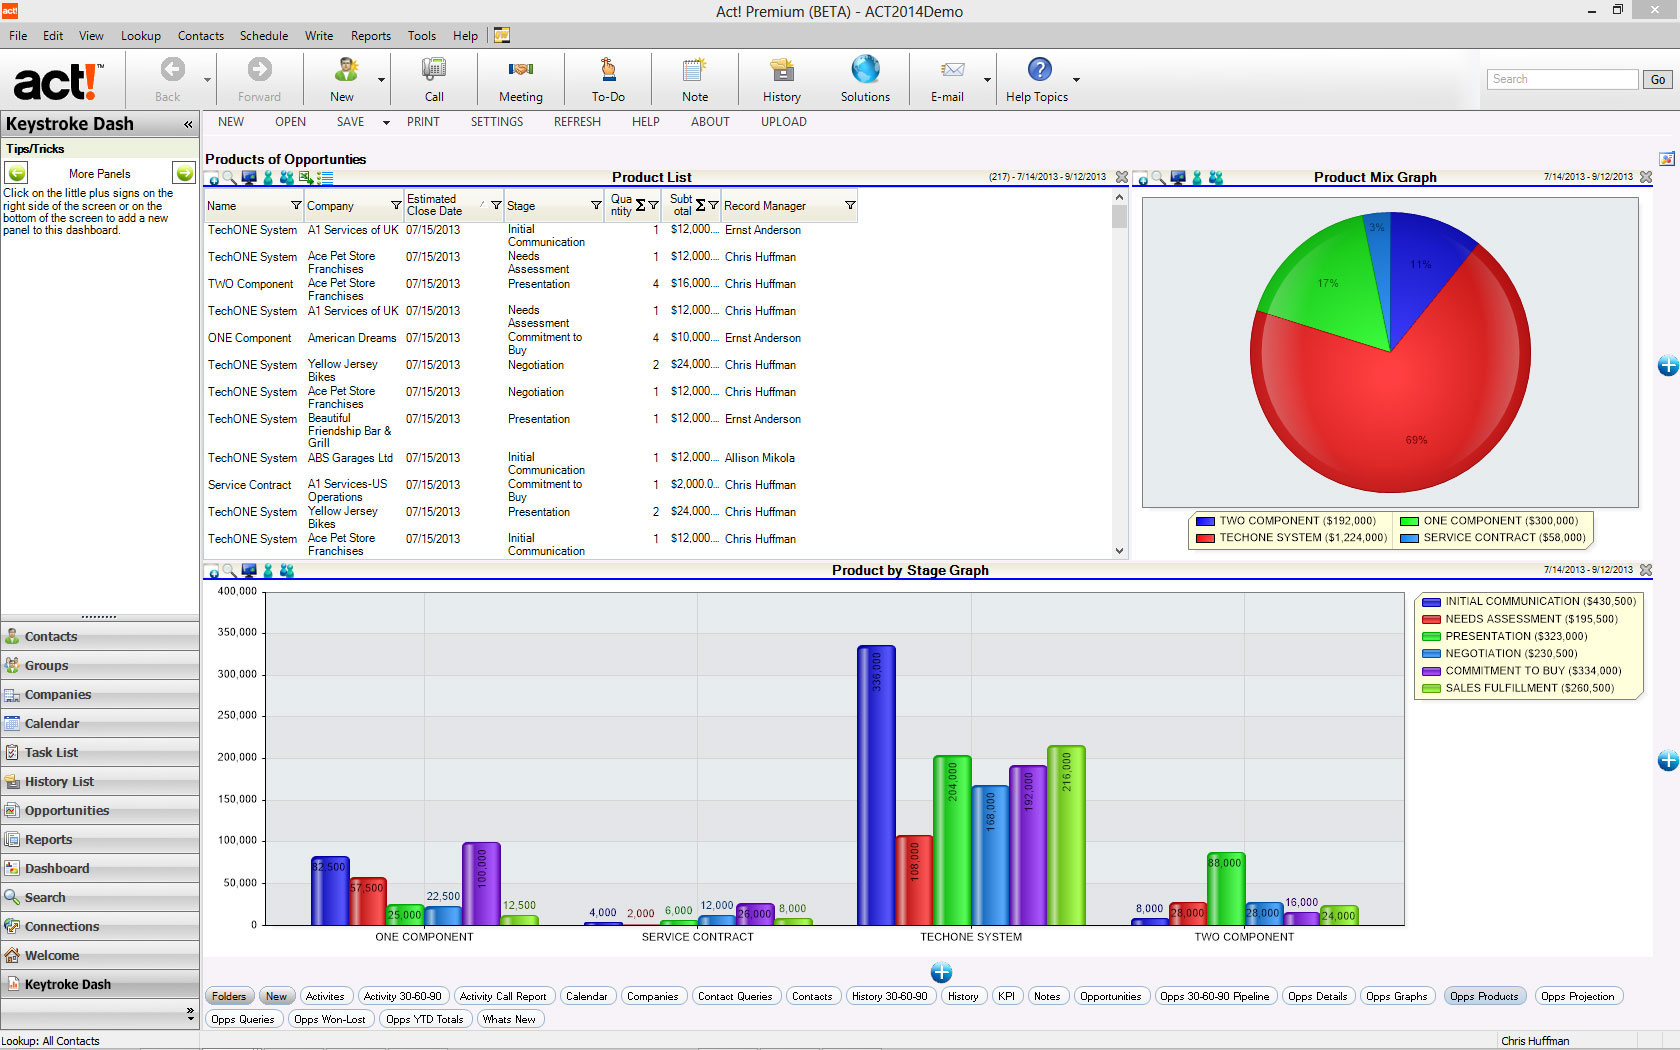The width and height of the screenshot is (1680, 1050).
Task: Click the E-mail toolbar icon
Action: coord(952,69)
